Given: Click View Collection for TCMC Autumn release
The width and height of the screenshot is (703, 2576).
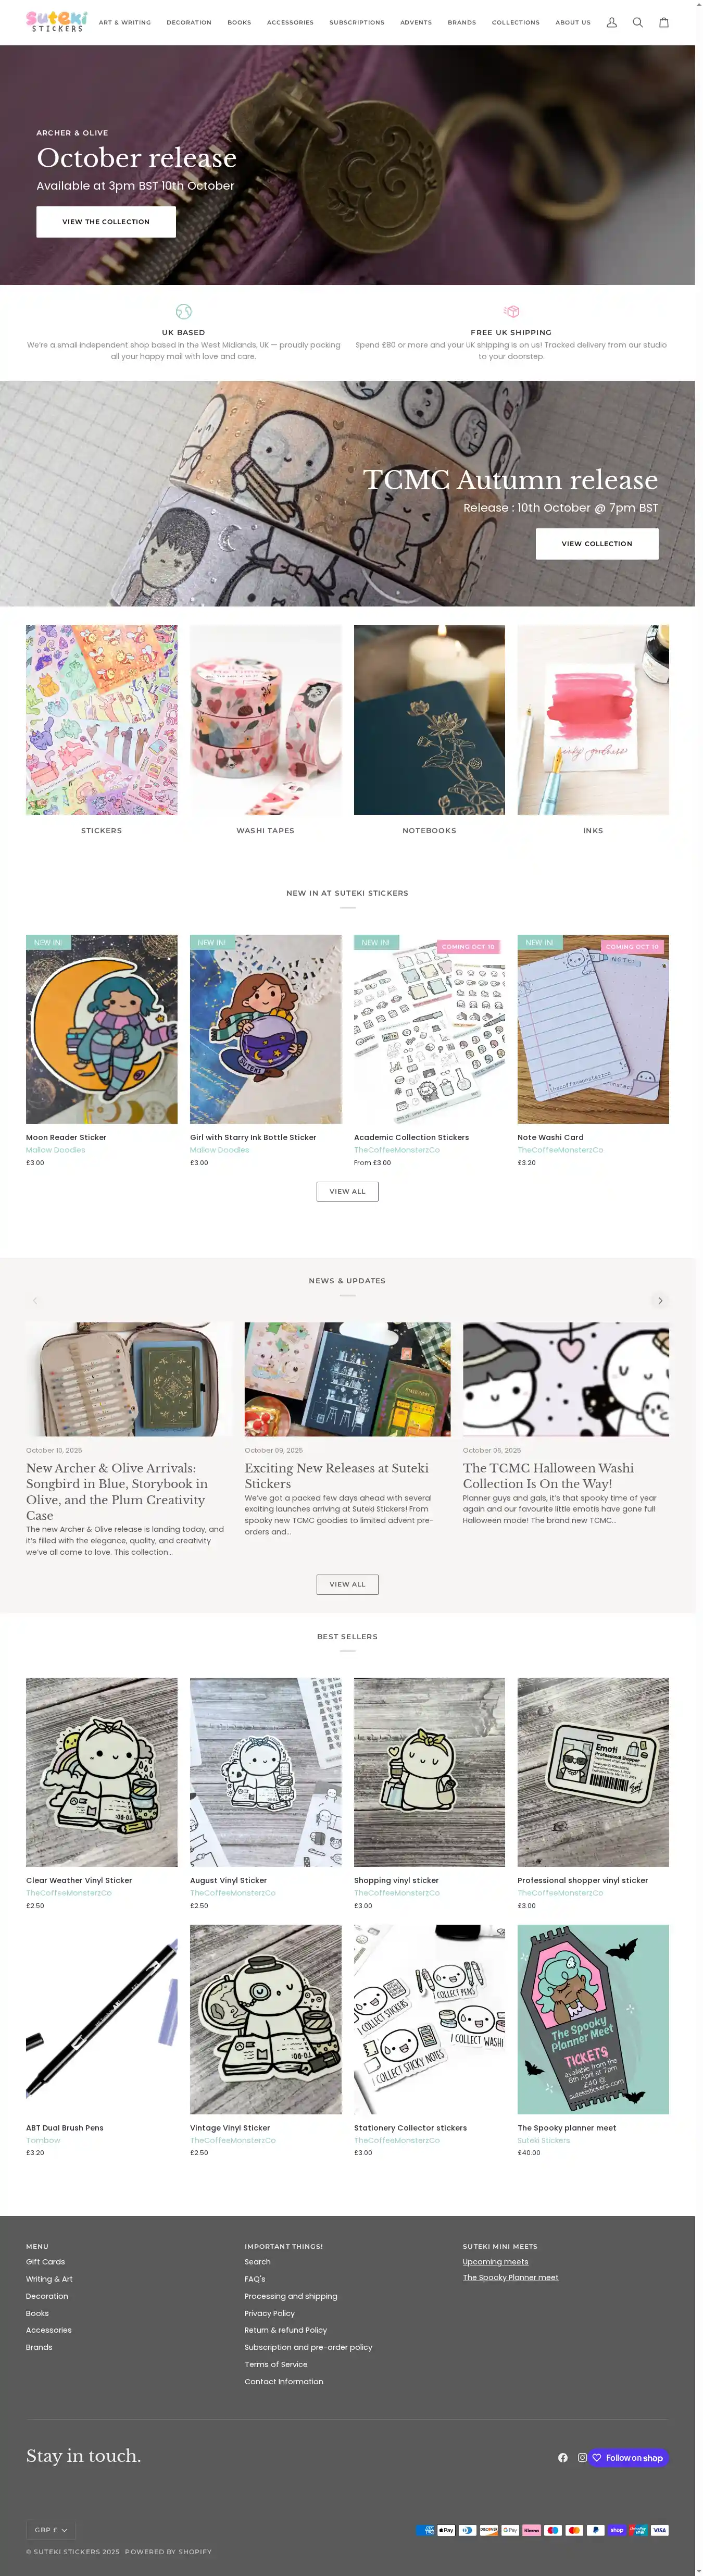Looking at the screenshot, I should [597, 544].
